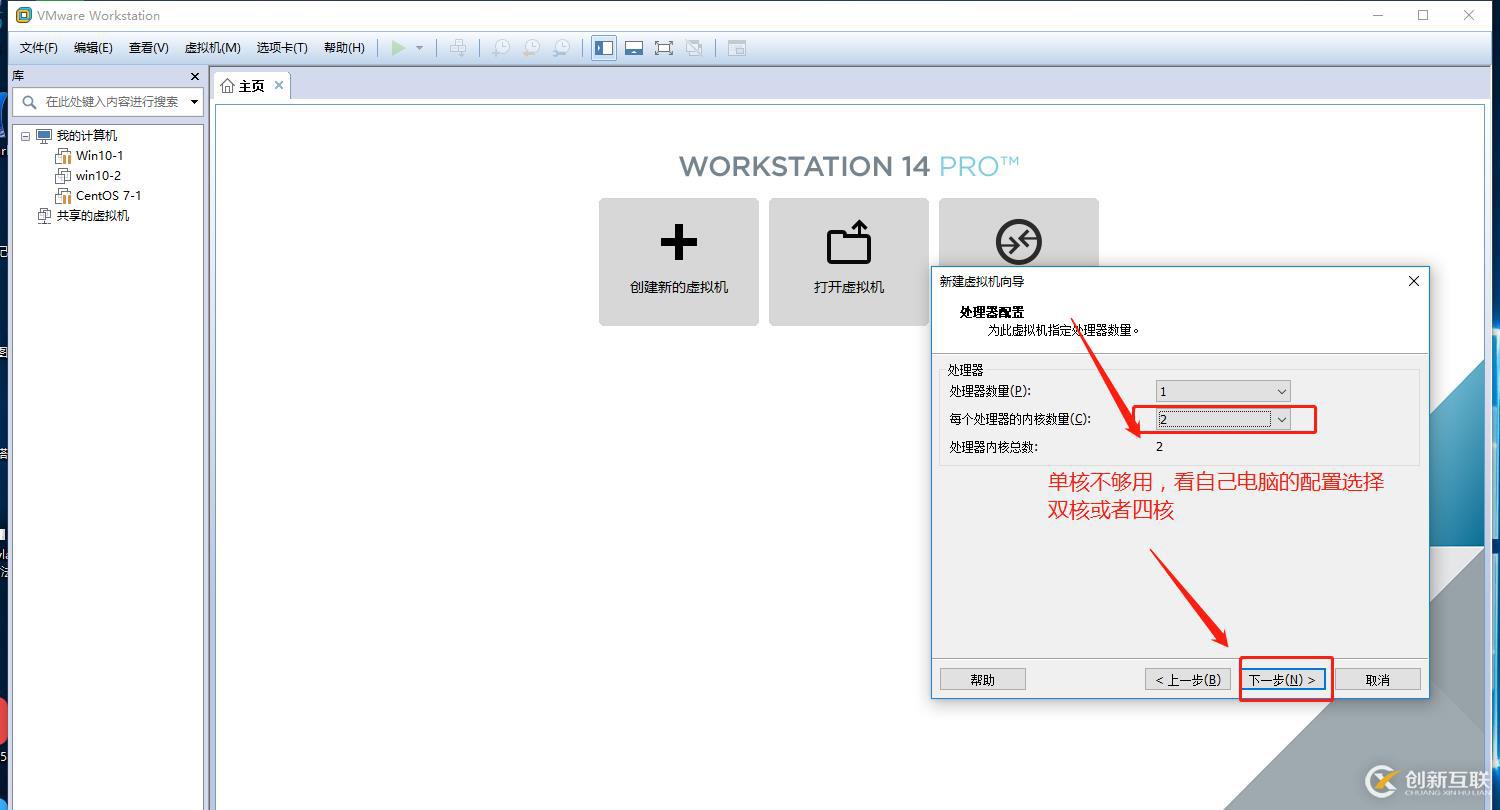Select the Win10-1 virtual machine
Viewport: 1500px width, 810px height.
(x=100, y=156)
